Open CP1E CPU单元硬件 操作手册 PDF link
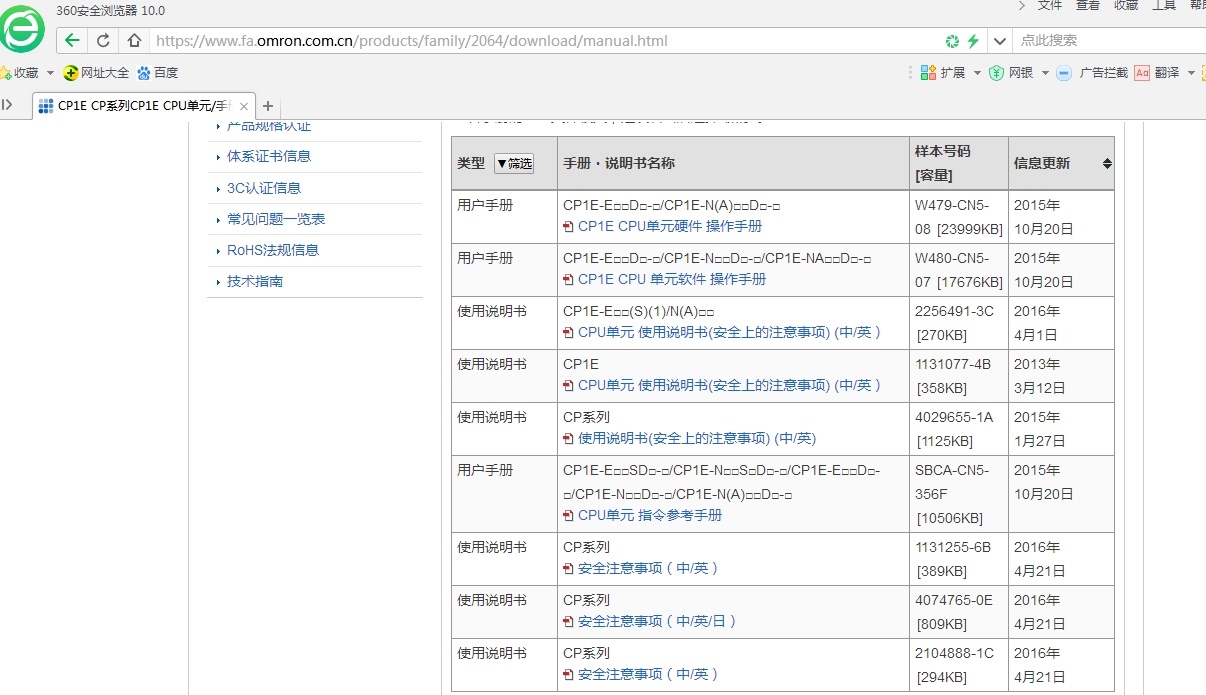Viewport: 1206px width, 695px height. pos(669,227)
